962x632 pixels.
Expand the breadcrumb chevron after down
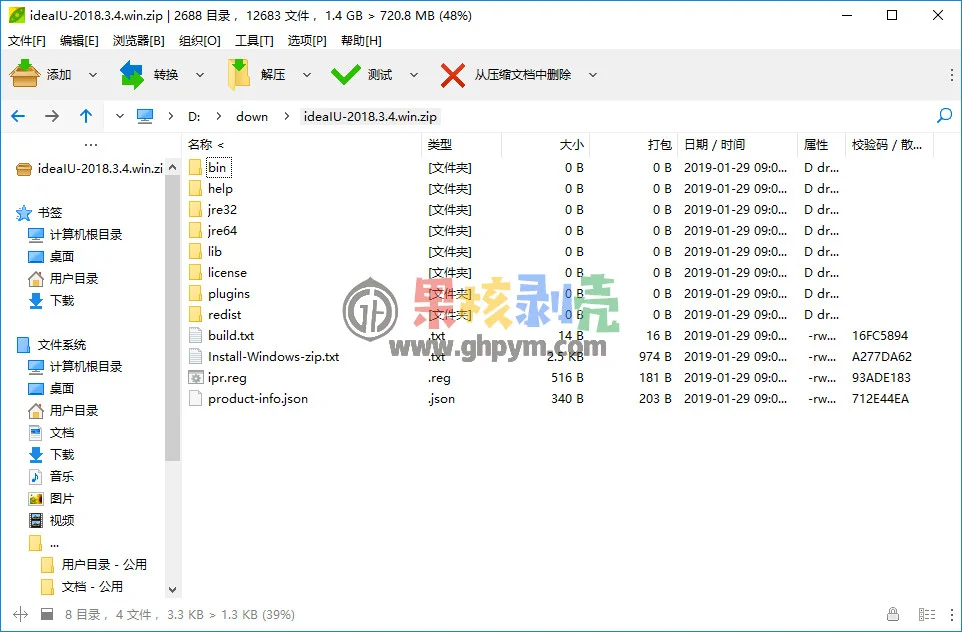coord(287,116)
